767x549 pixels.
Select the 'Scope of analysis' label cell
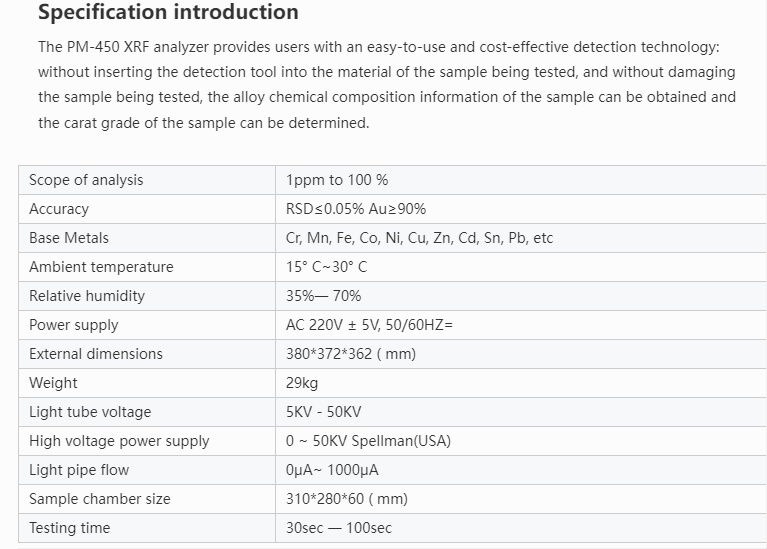pos(86,180)
